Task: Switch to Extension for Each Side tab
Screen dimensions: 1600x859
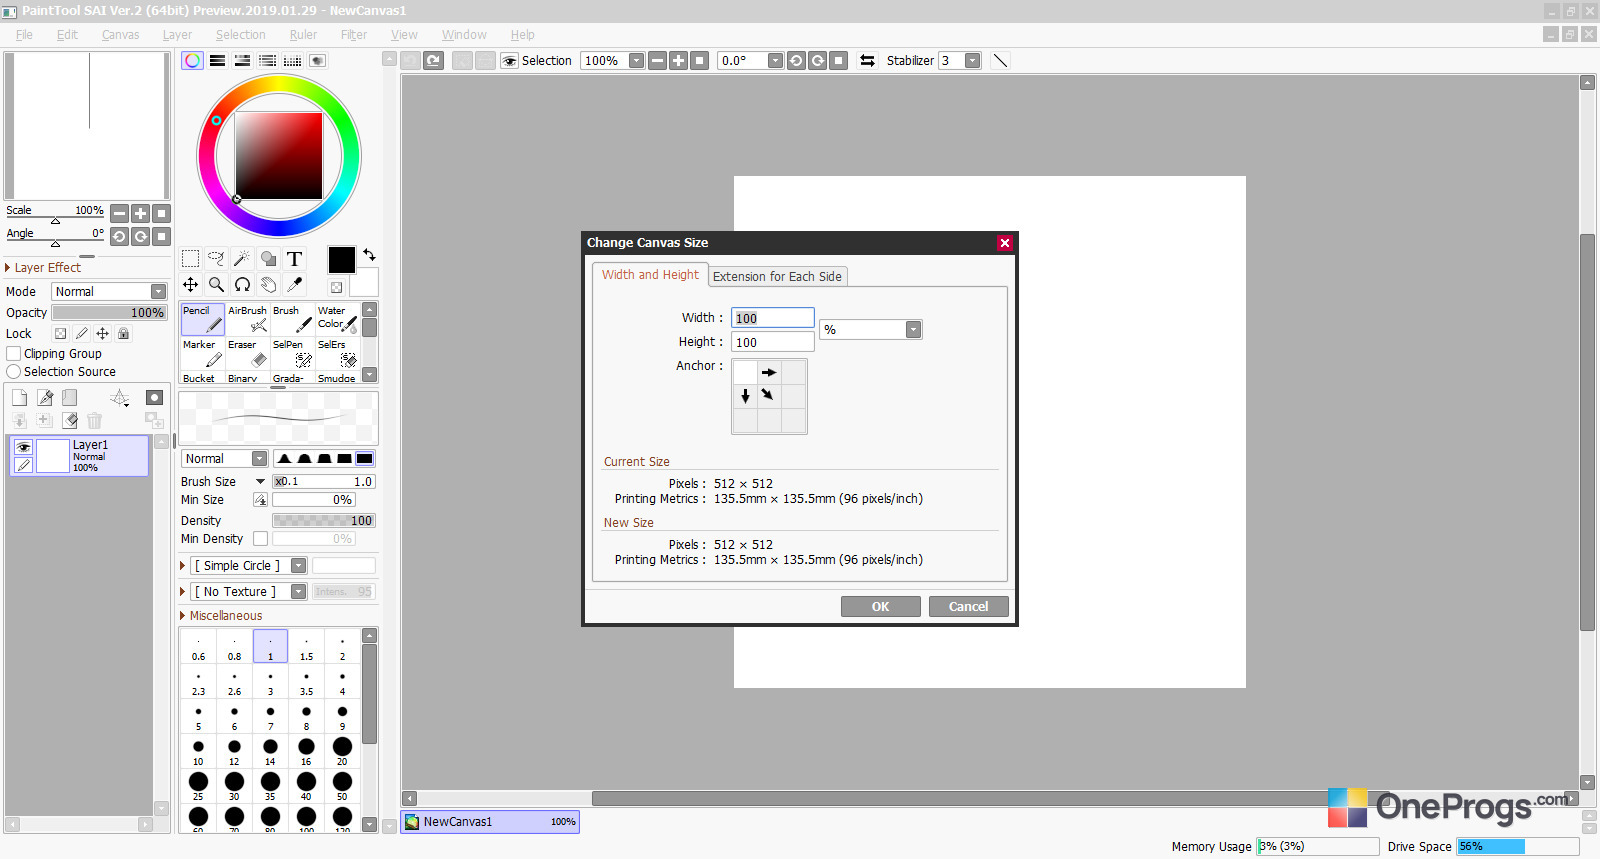Action: pos(777,277)
